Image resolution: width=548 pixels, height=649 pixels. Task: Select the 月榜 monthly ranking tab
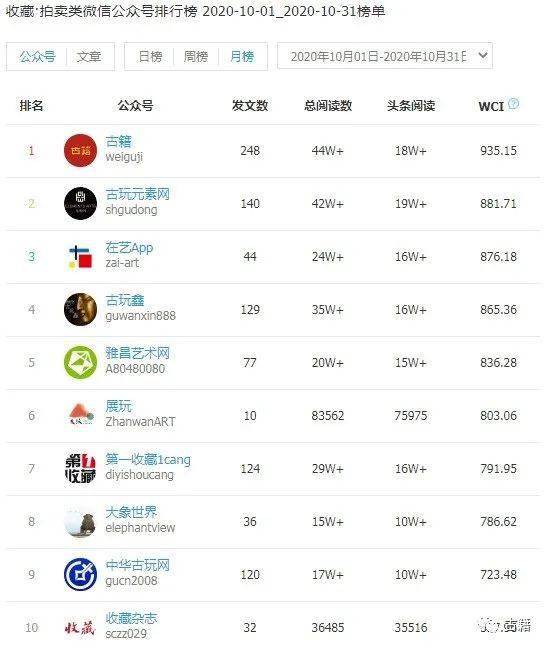tap(242, 56)
